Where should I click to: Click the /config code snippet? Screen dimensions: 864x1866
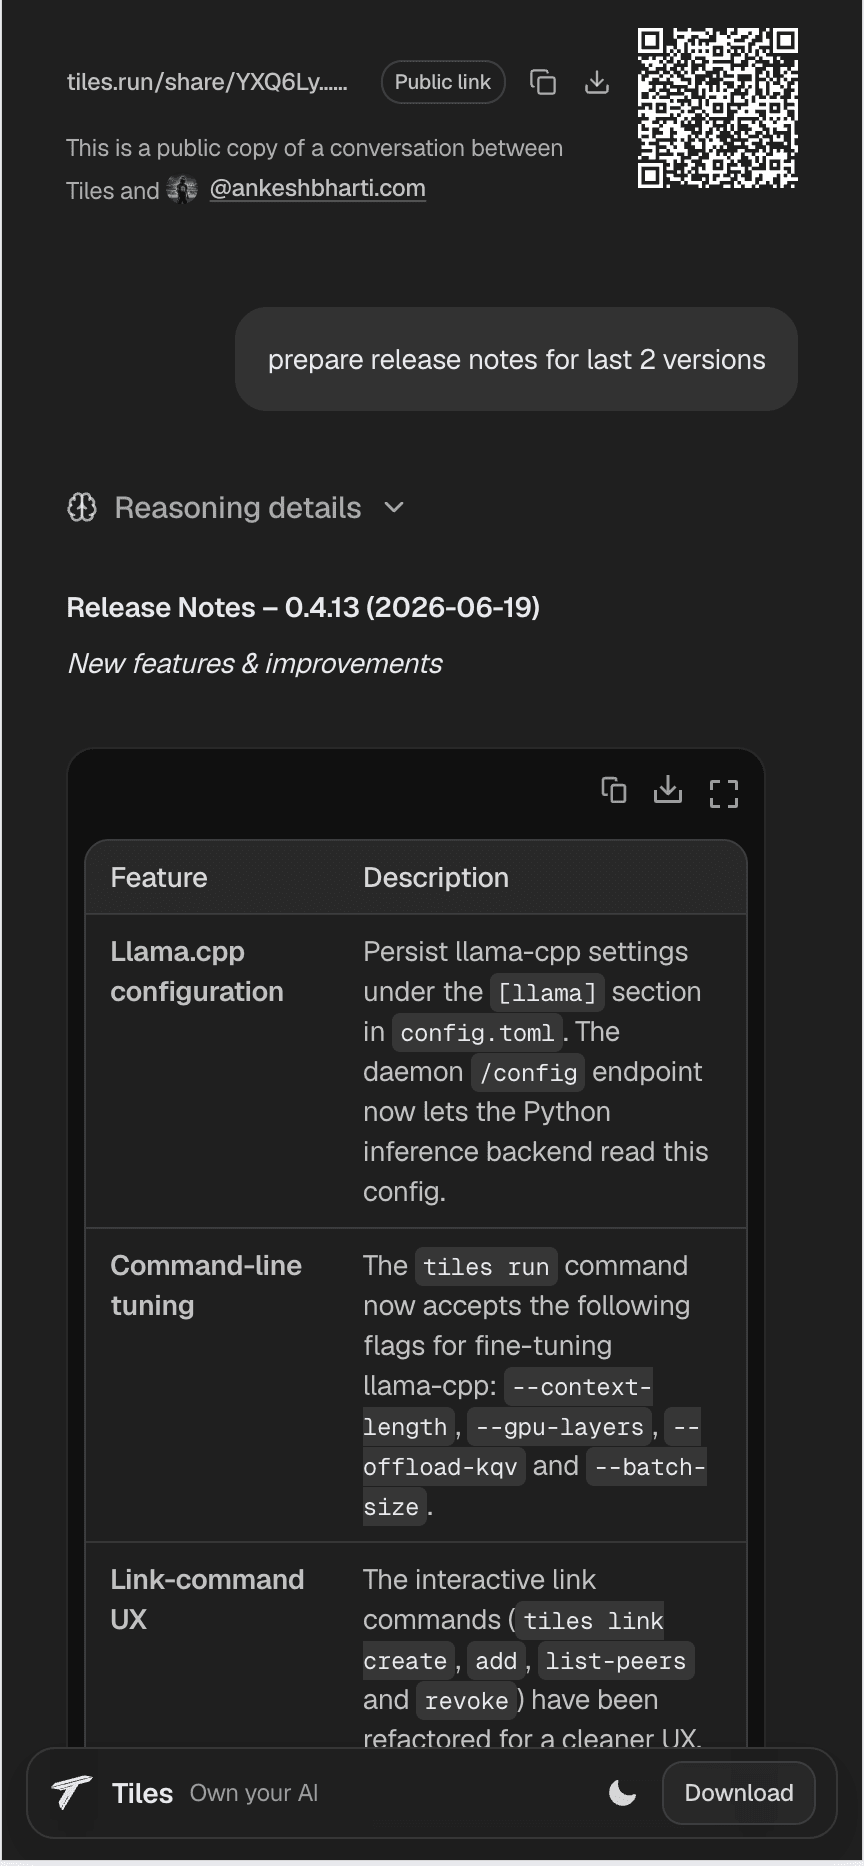click(528, 1072)
